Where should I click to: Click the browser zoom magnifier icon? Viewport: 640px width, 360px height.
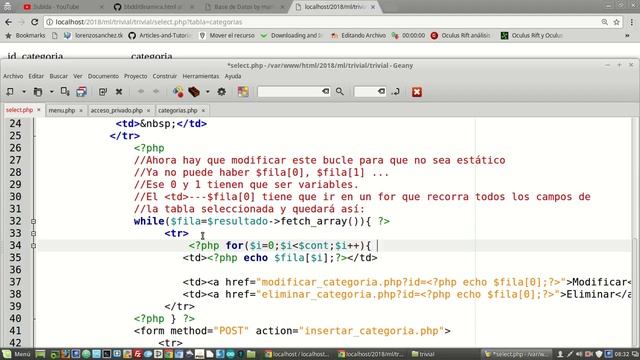[604, 22]
